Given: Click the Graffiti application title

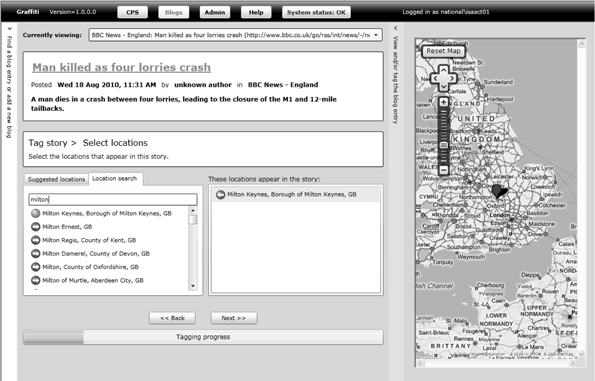Looking at the screenshot, I should coord(28,12).
